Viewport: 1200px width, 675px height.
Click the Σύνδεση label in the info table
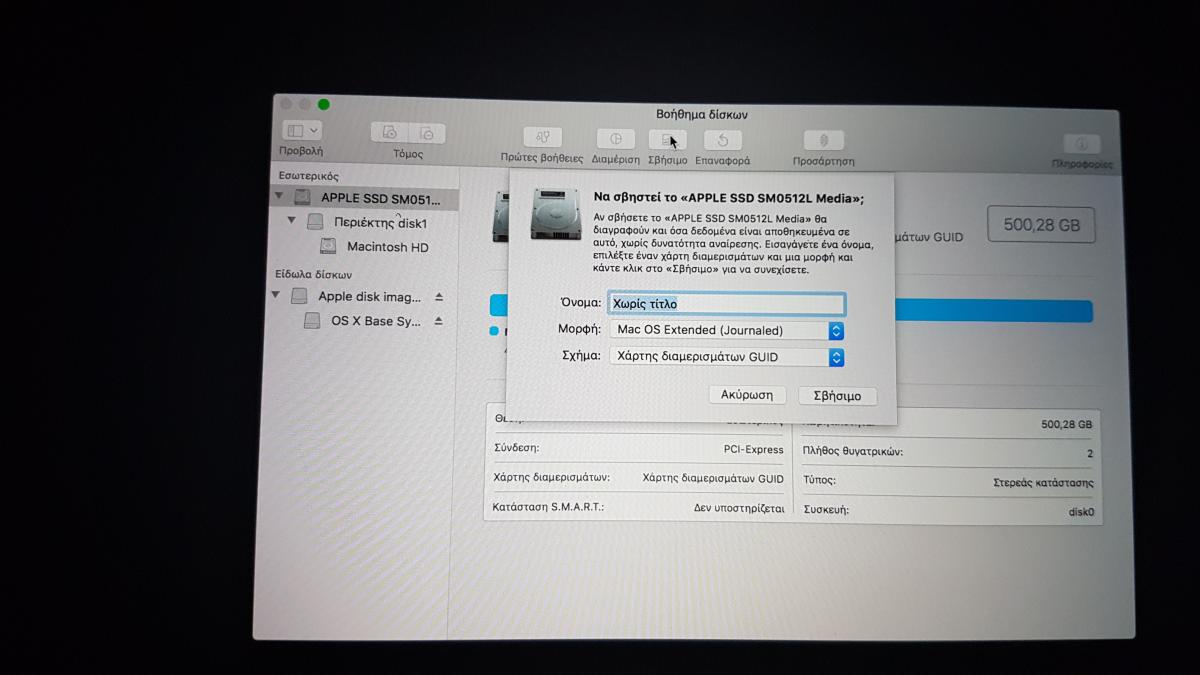coord(516,448)
